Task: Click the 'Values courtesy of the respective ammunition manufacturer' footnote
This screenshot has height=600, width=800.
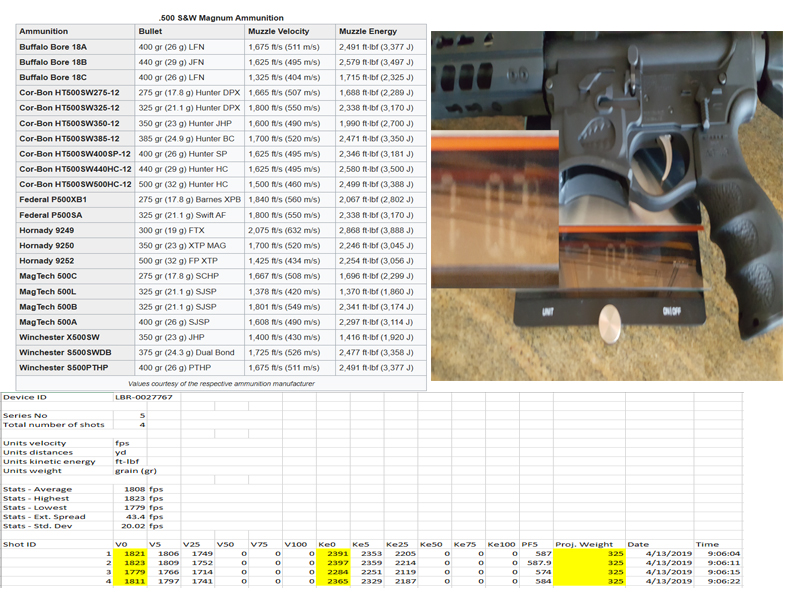Action: coord(221,384)
